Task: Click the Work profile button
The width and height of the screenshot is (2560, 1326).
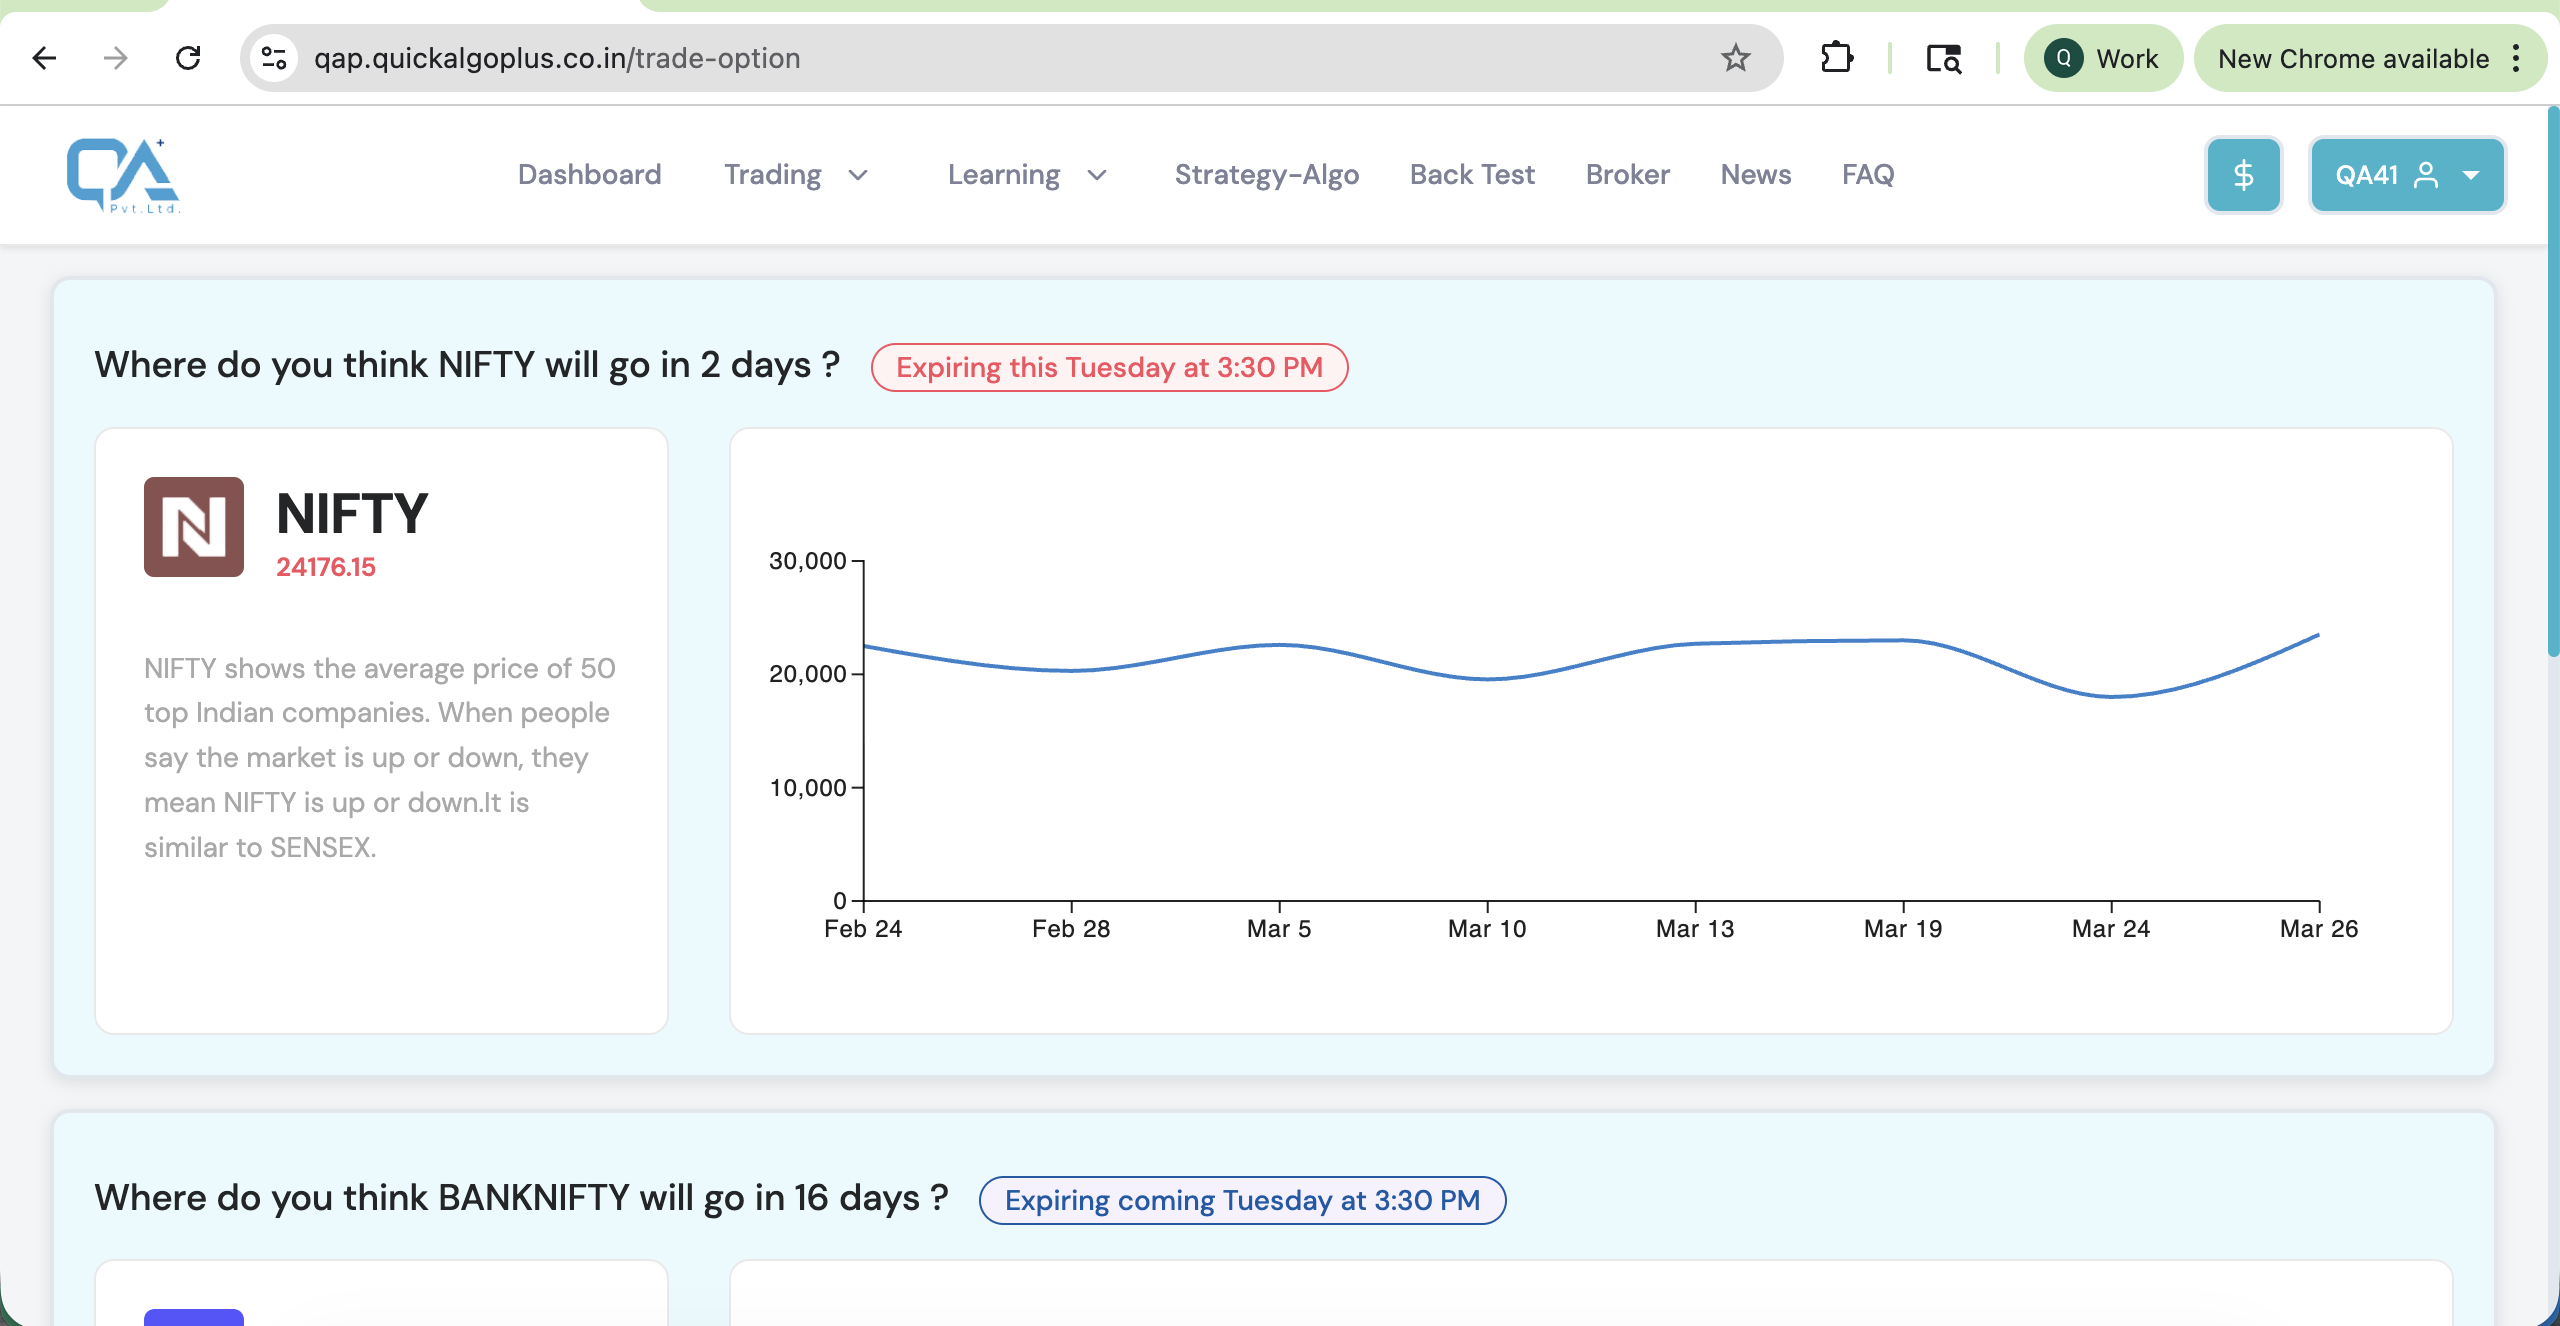Action: click(x=2103, y=58)
